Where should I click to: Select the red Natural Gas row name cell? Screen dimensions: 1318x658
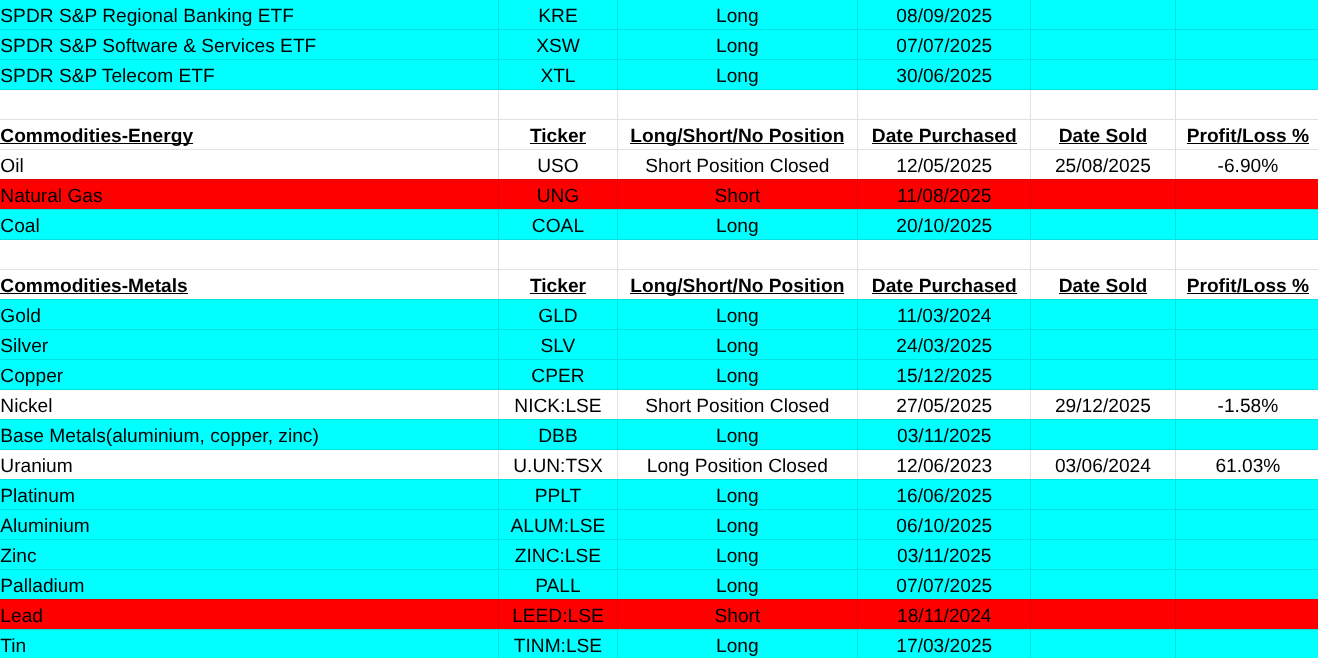click(52, 196)
